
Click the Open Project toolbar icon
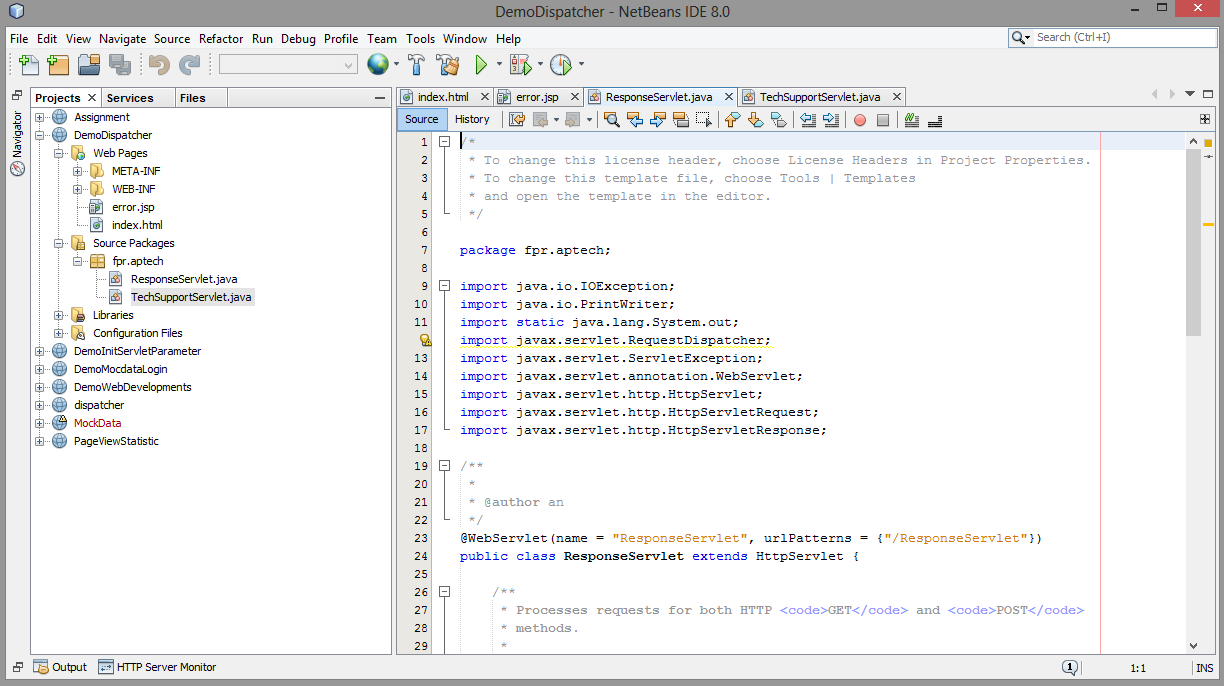point(89,65)
